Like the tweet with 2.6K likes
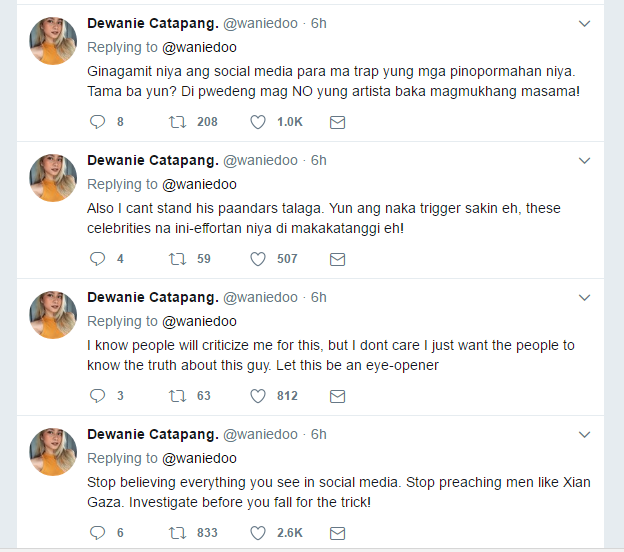Viewport: 624px width, 552px height. [x=258, y=532]
